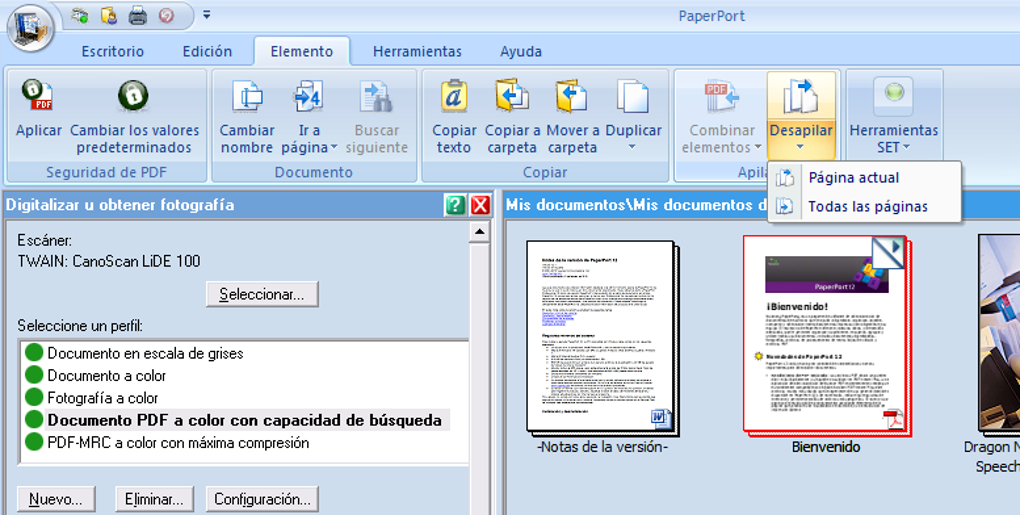Click Word icon on Notas de la versión thumbnail

660,419
